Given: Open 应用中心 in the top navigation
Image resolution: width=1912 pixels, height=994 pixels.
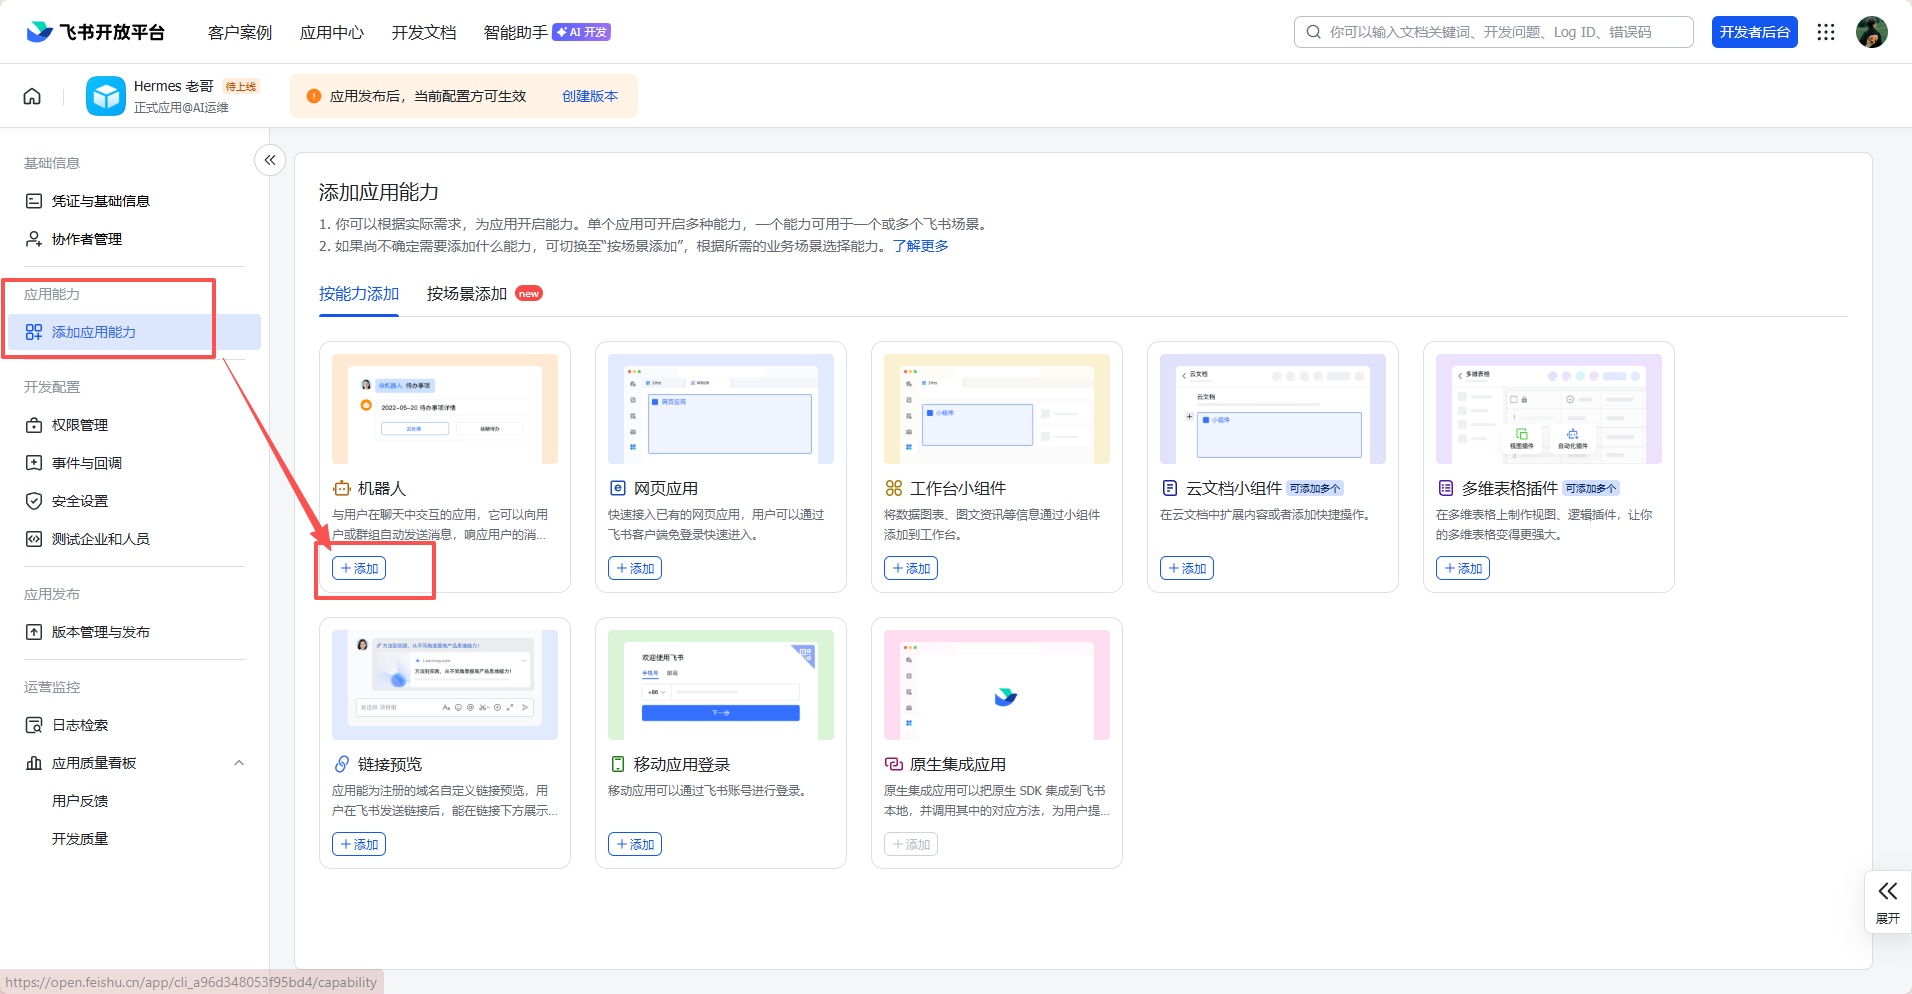Looking at the screenshot, I should coord(332,32).
